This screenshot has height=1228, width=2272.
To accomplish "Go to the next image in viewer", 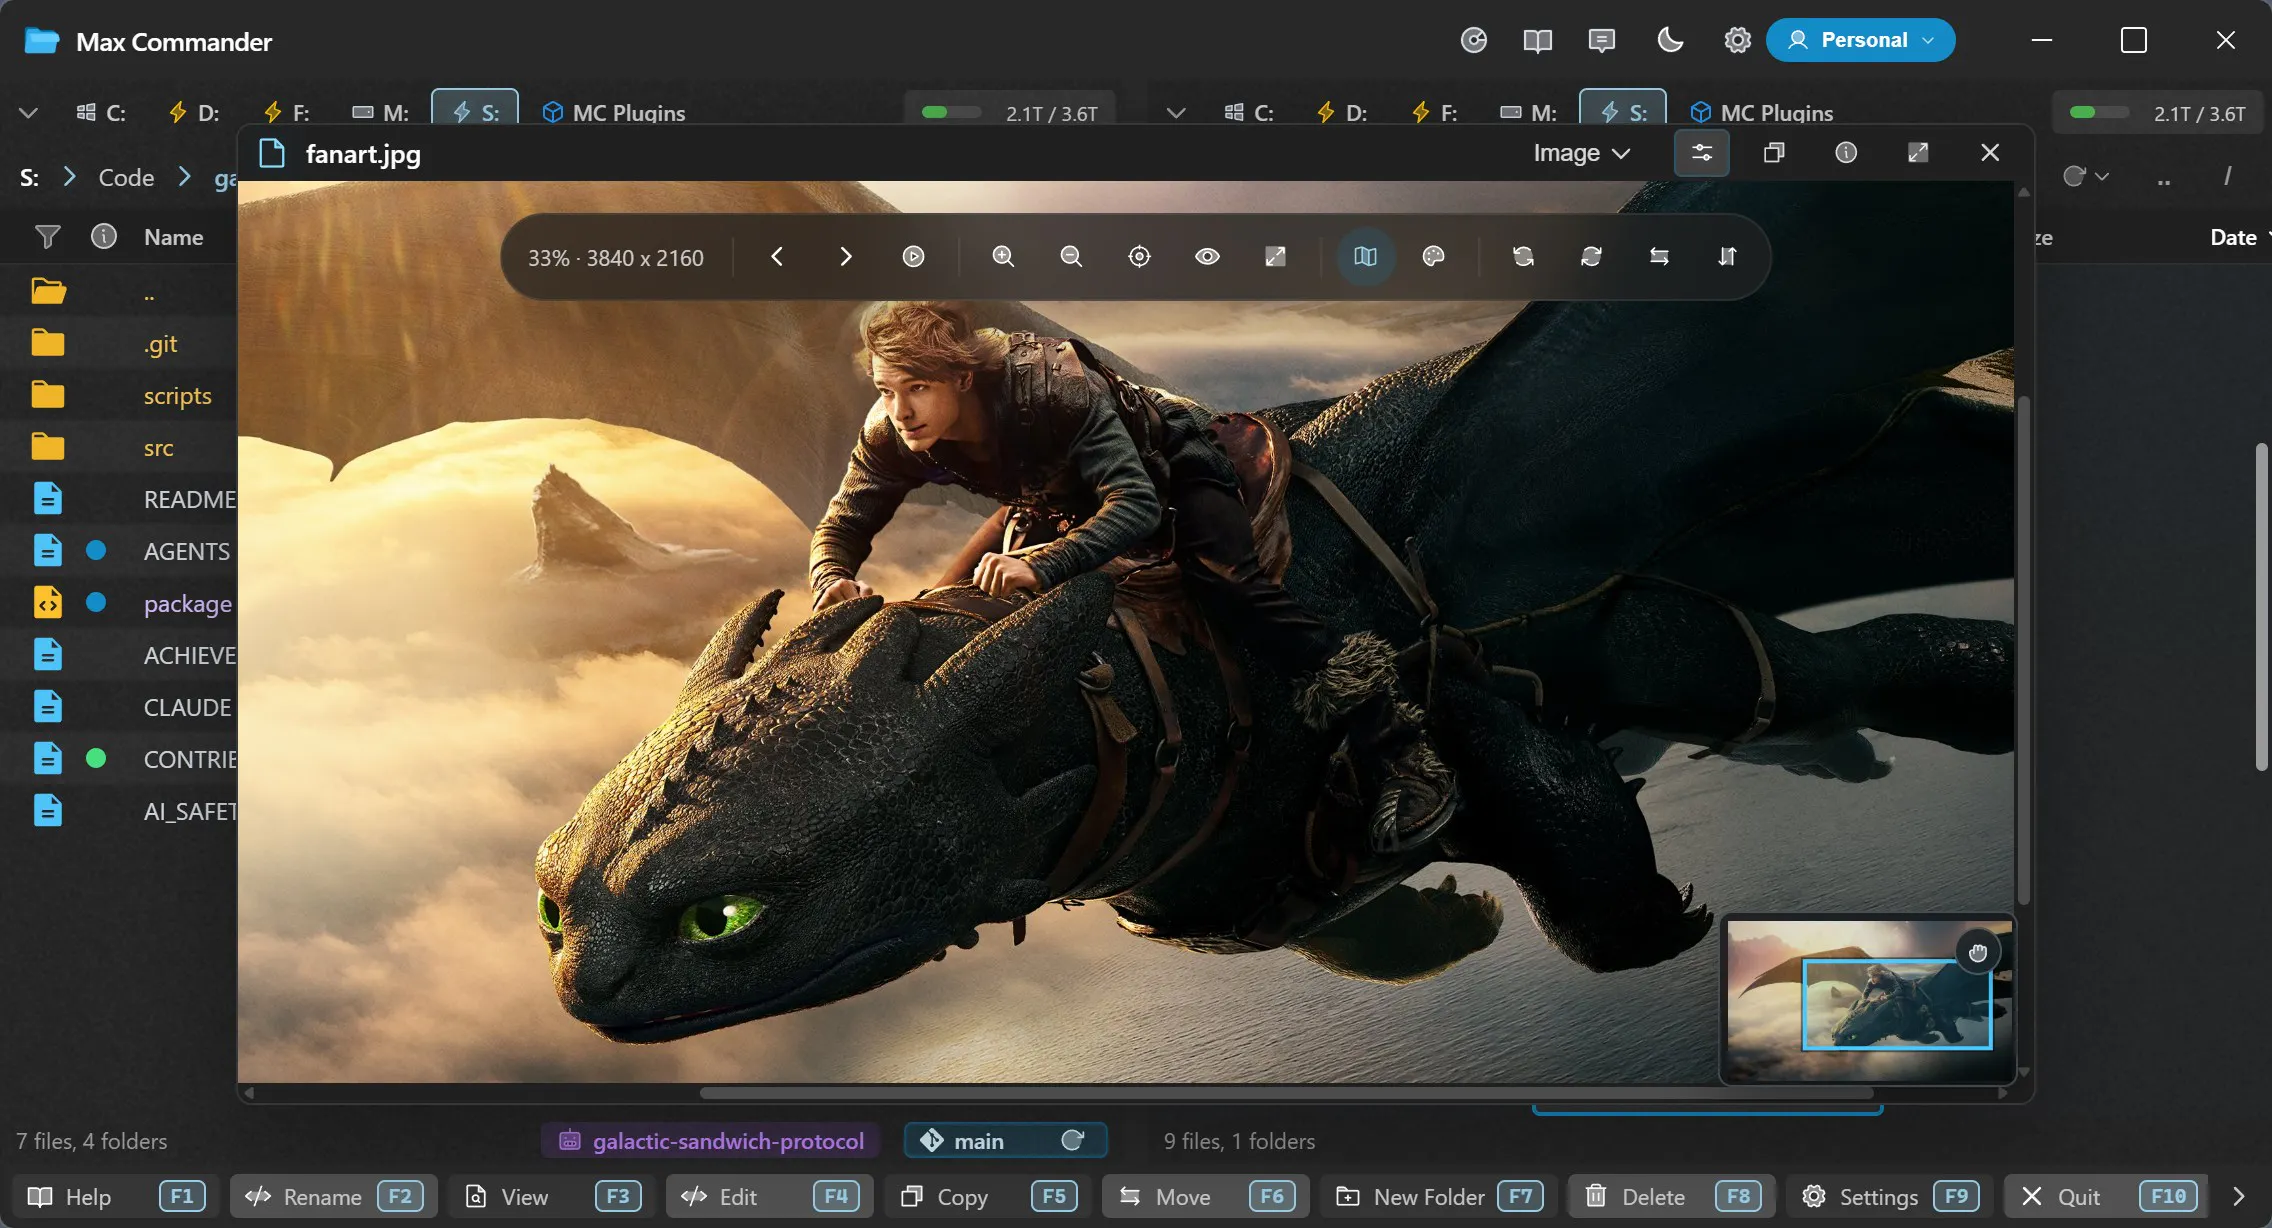I will click(x=845, y=257).
